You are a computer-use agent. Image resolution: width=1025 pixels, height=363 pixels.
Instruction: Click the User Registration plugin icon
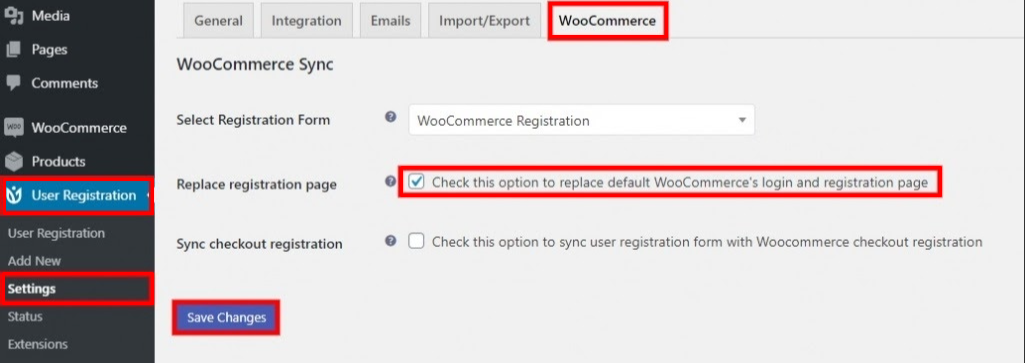pyautogui.click(x=16, y=195)
